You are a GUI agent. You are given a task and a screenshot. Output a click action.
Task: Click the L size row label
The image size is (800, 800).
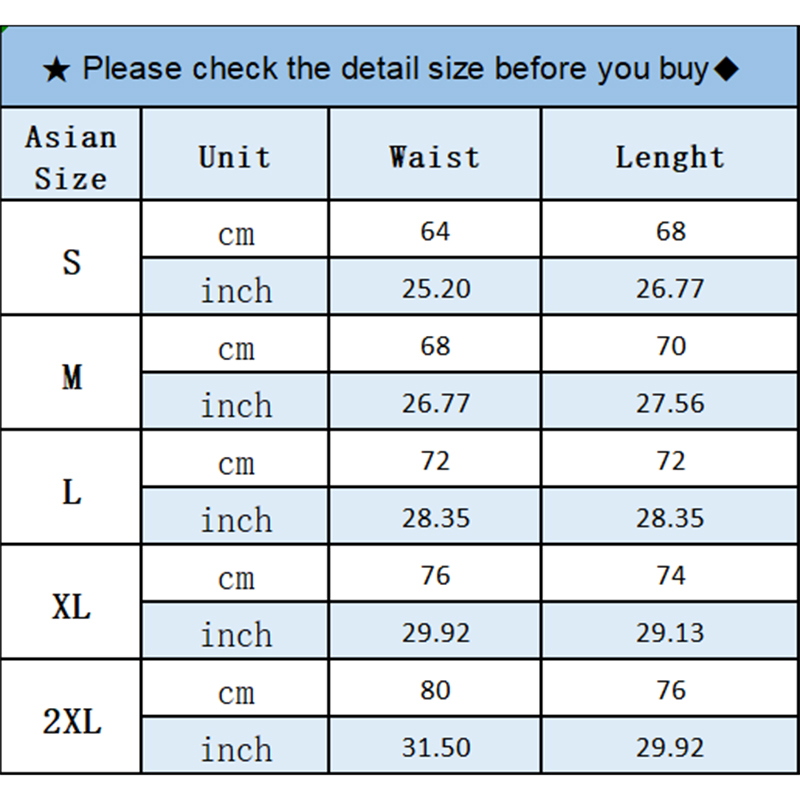coord(71,492)
